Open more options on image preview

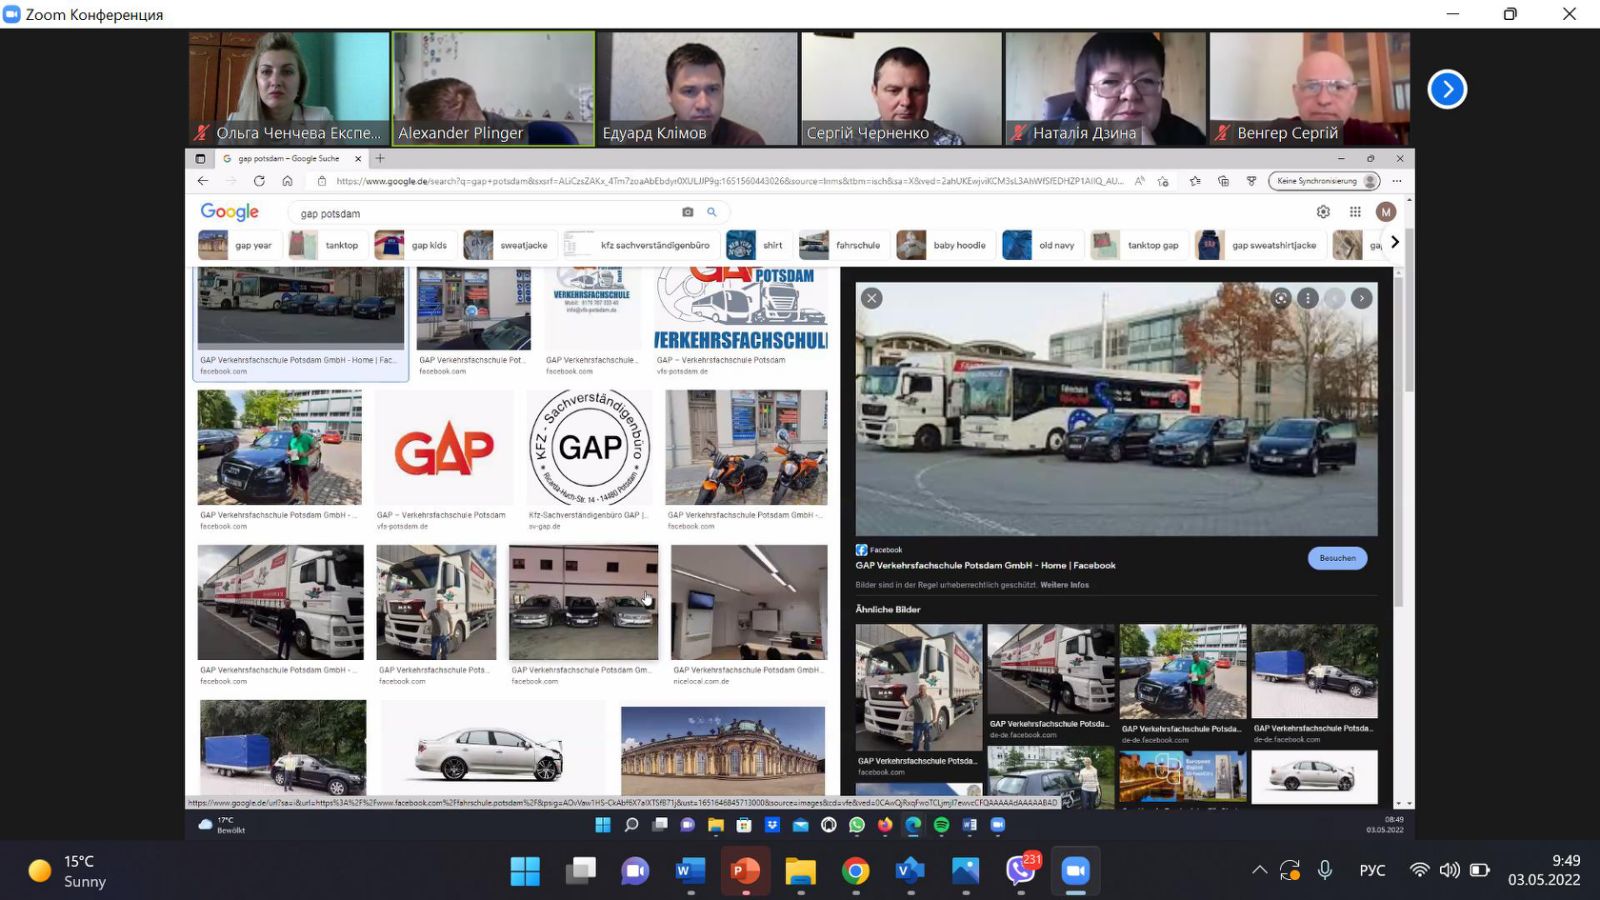(1307, 298)
